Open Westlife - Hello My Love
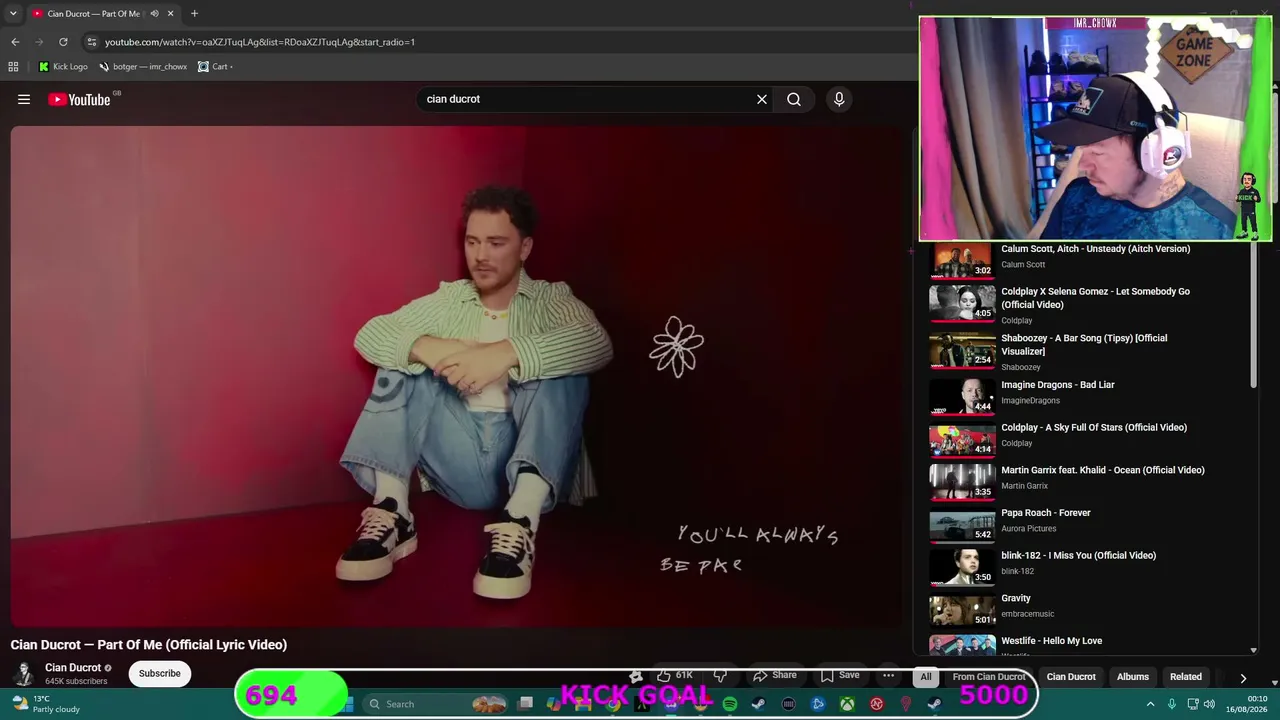Viewport: 1280px width, 720px height. [x=1051, y=641]
